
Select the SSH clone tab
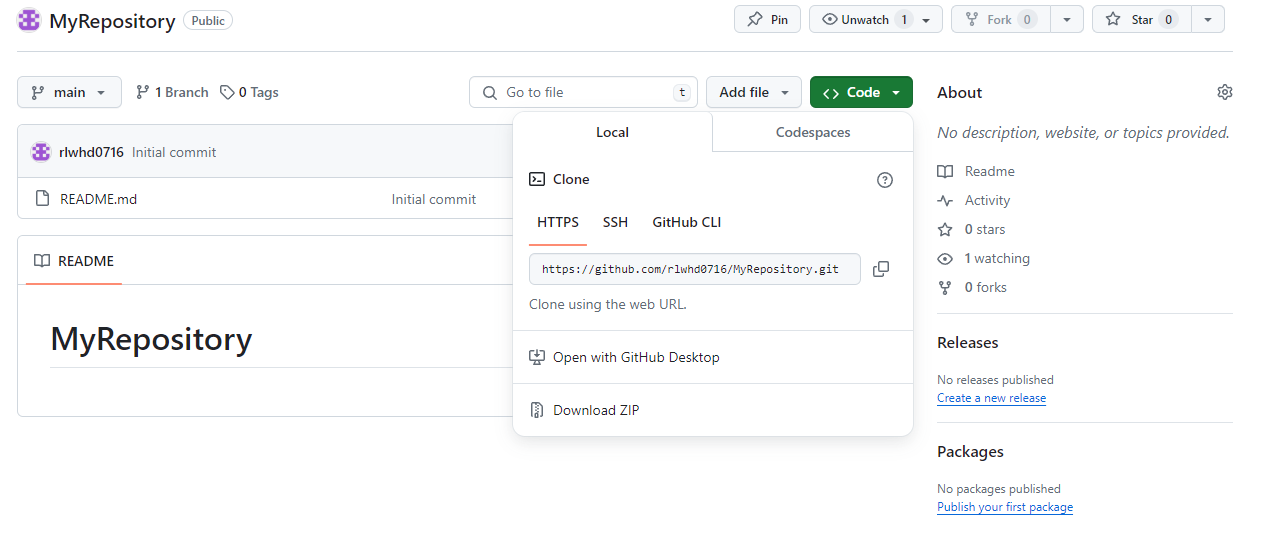coord(615,223)
